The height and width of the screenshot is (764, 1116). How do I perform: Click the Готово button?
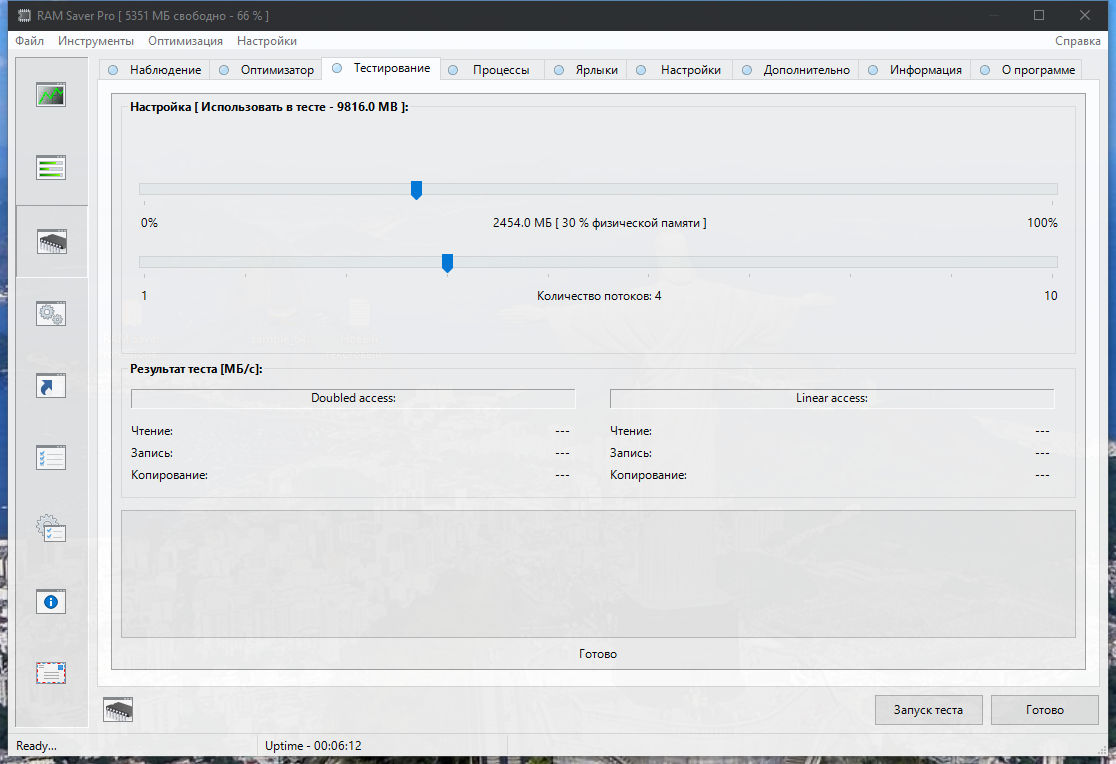click(1044, 710)
